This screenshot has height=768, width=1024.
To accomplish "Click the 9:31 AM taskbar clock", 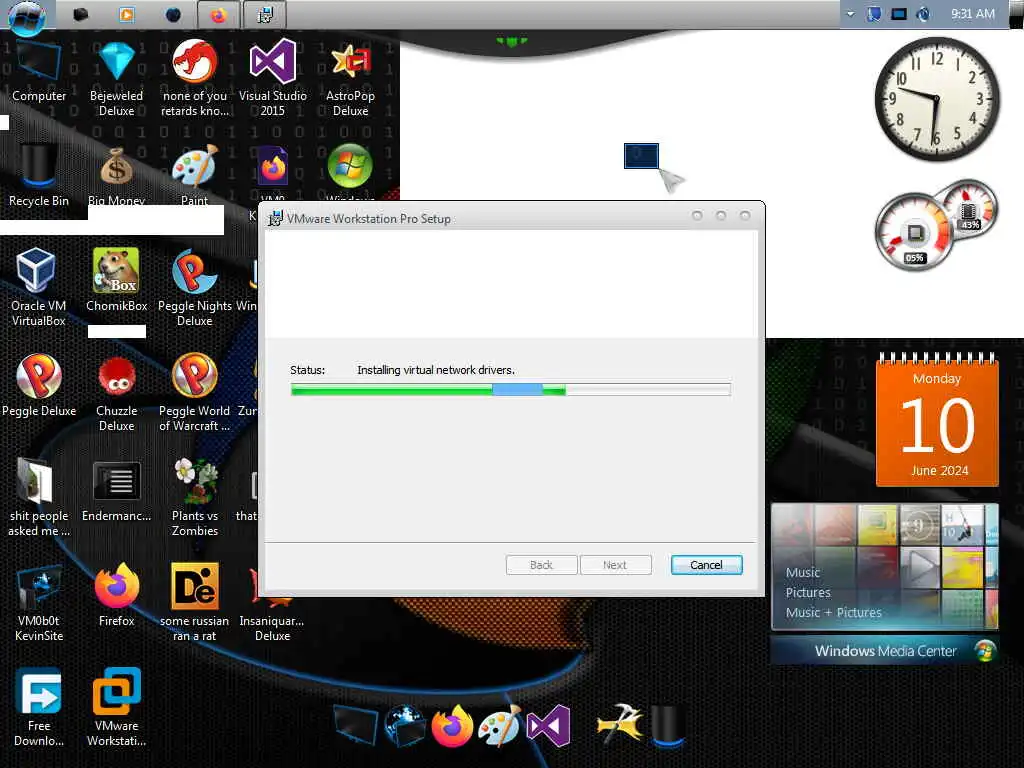I will coord(972,14).
